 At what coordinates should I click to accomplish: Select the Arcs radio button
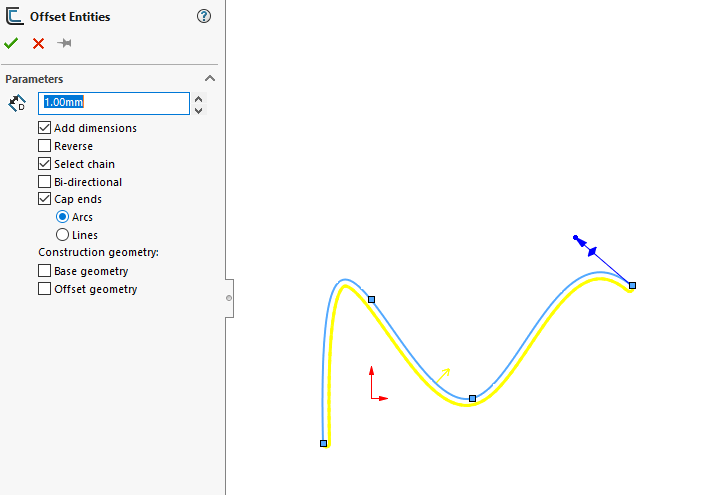pos(63,217)
